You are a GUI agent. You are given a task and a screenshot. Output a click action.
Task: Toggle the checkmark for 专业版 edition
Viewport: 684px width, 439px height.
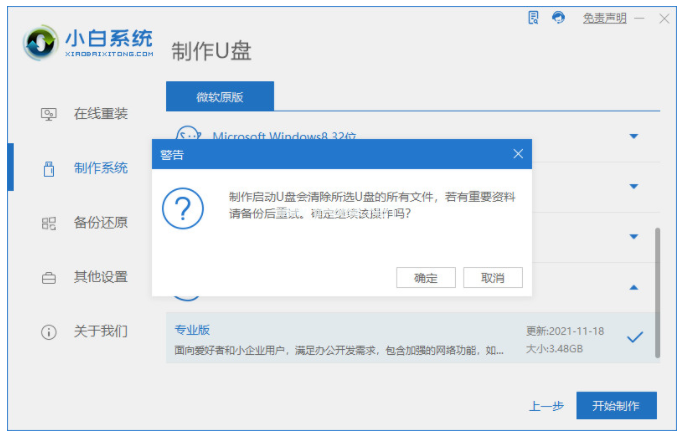pyautogui.click(x=634, y=338)
